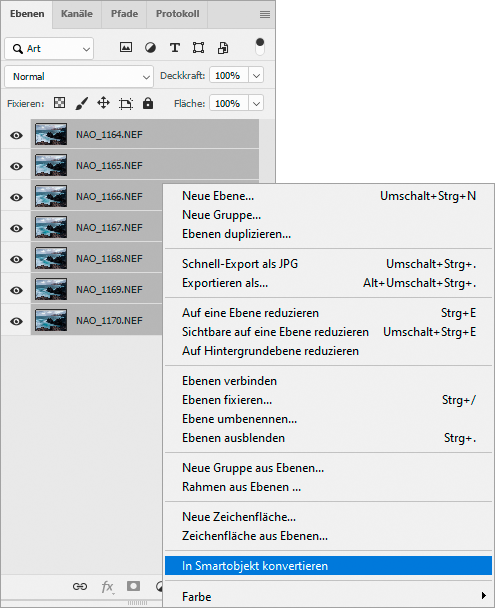The height and width of the screenshot is (608, 495).
Task: Turn layer filtering switch on or off
Action: [260, 47]
